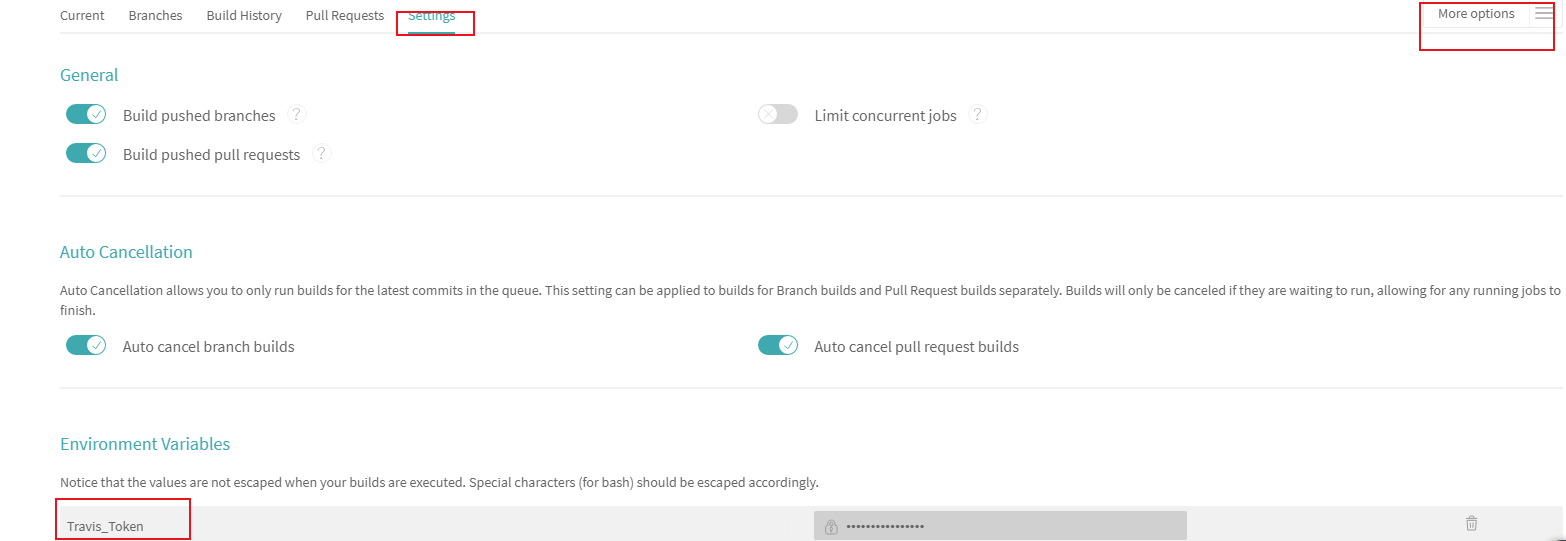Expand the More options dropdown

click(x=1475, y=14)
